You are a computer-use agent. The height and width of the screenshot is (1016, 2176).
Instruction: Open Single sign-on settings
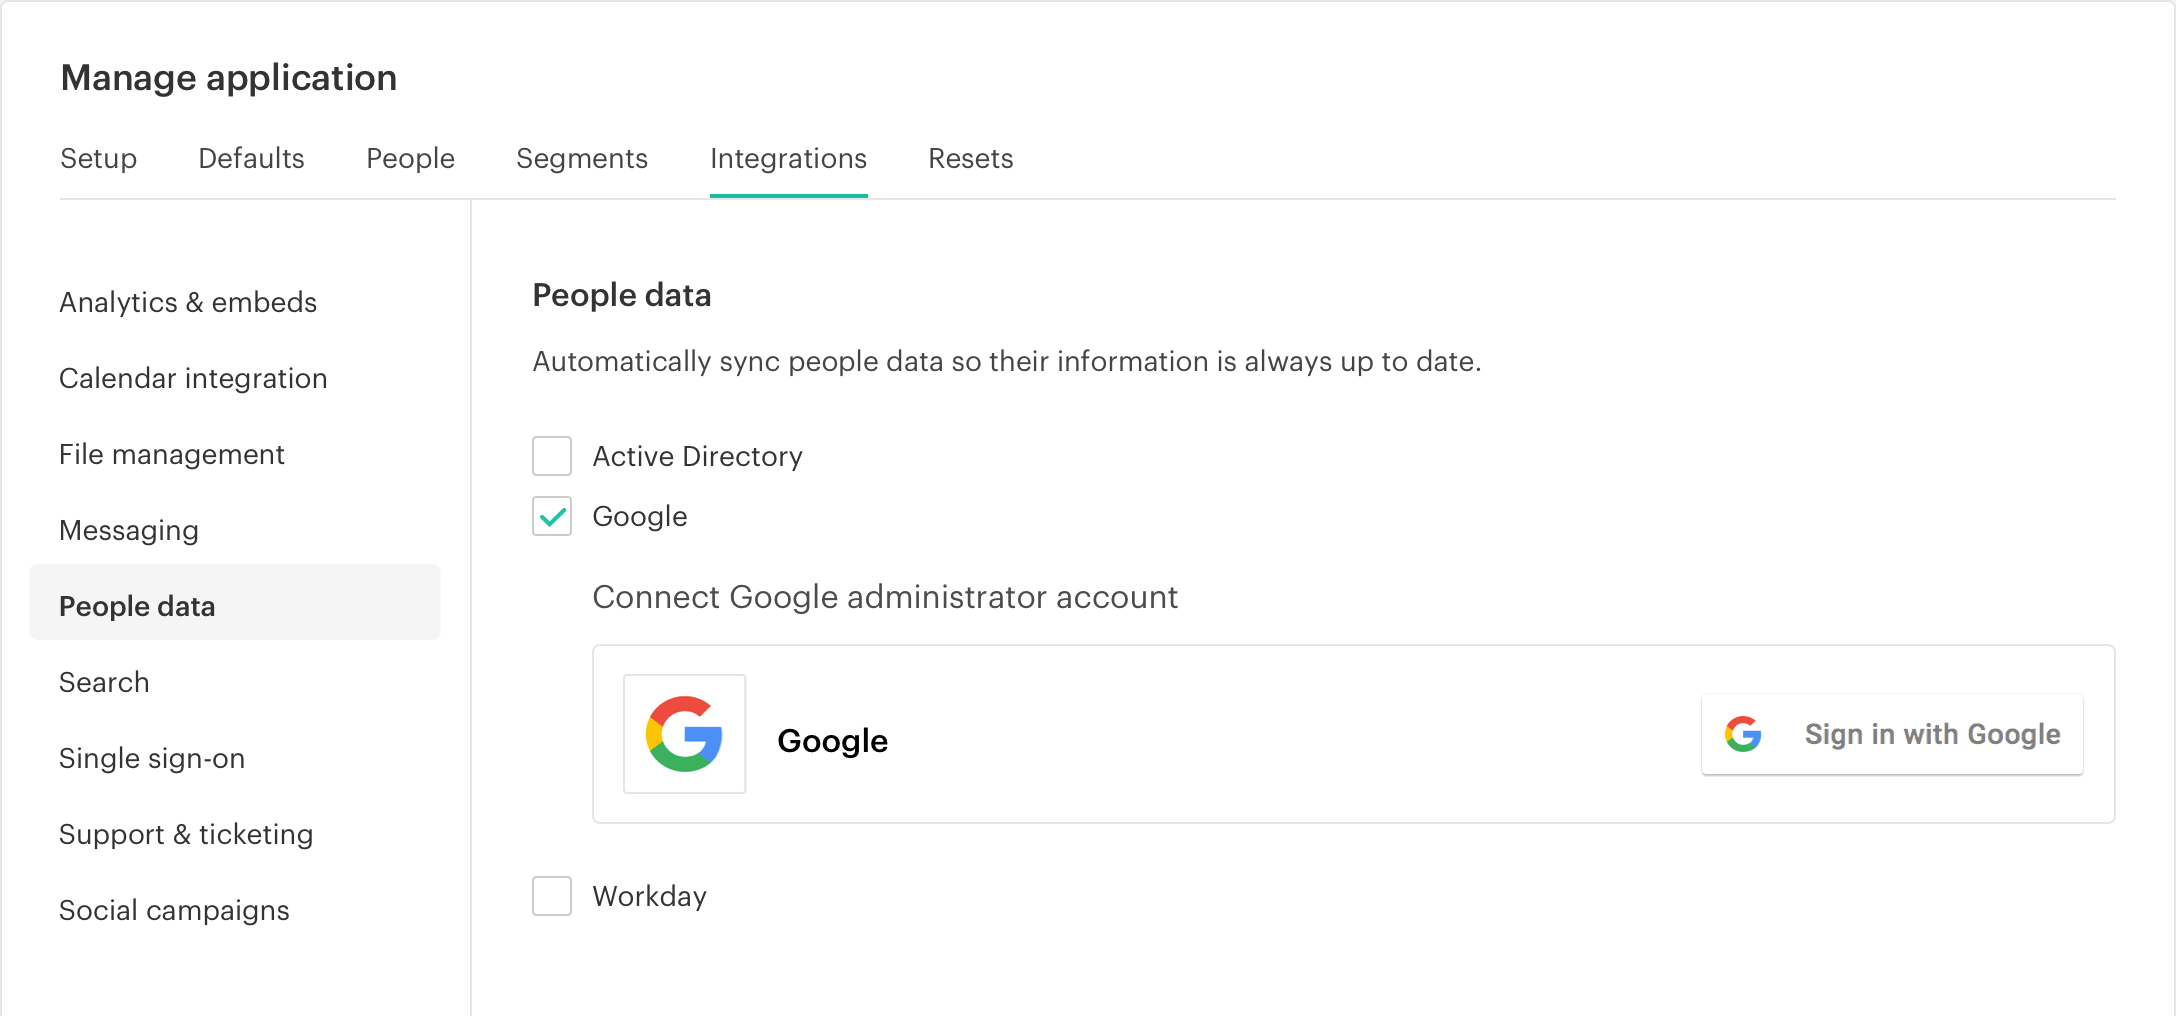point(152,758)
